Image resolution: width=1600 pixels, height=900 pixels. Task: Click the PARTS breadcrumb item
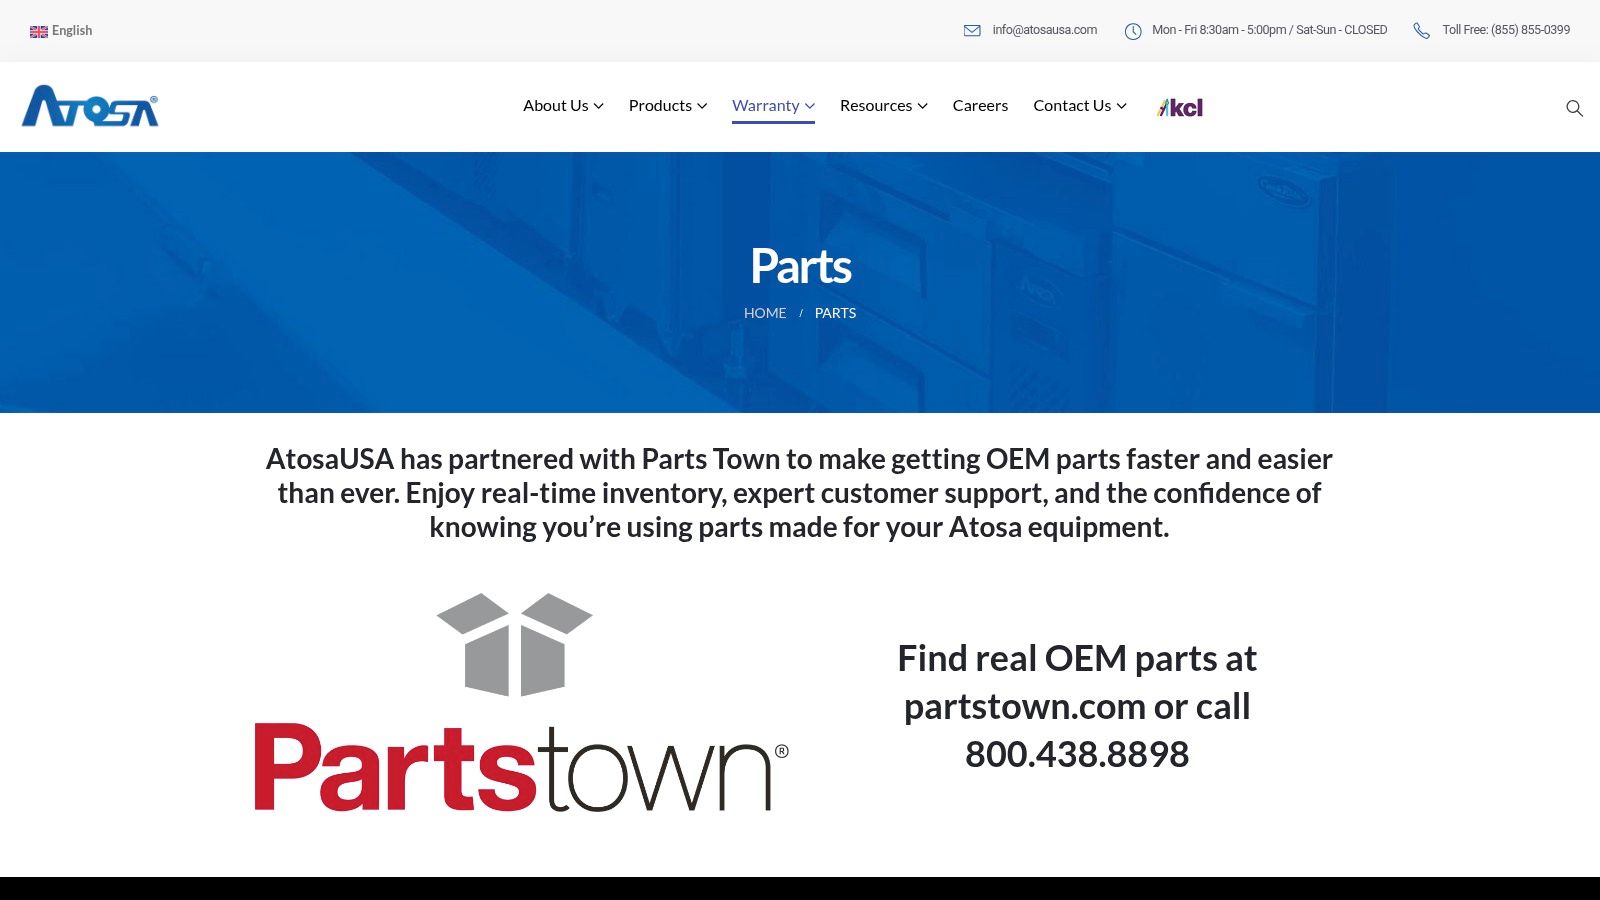coord(835,313)
